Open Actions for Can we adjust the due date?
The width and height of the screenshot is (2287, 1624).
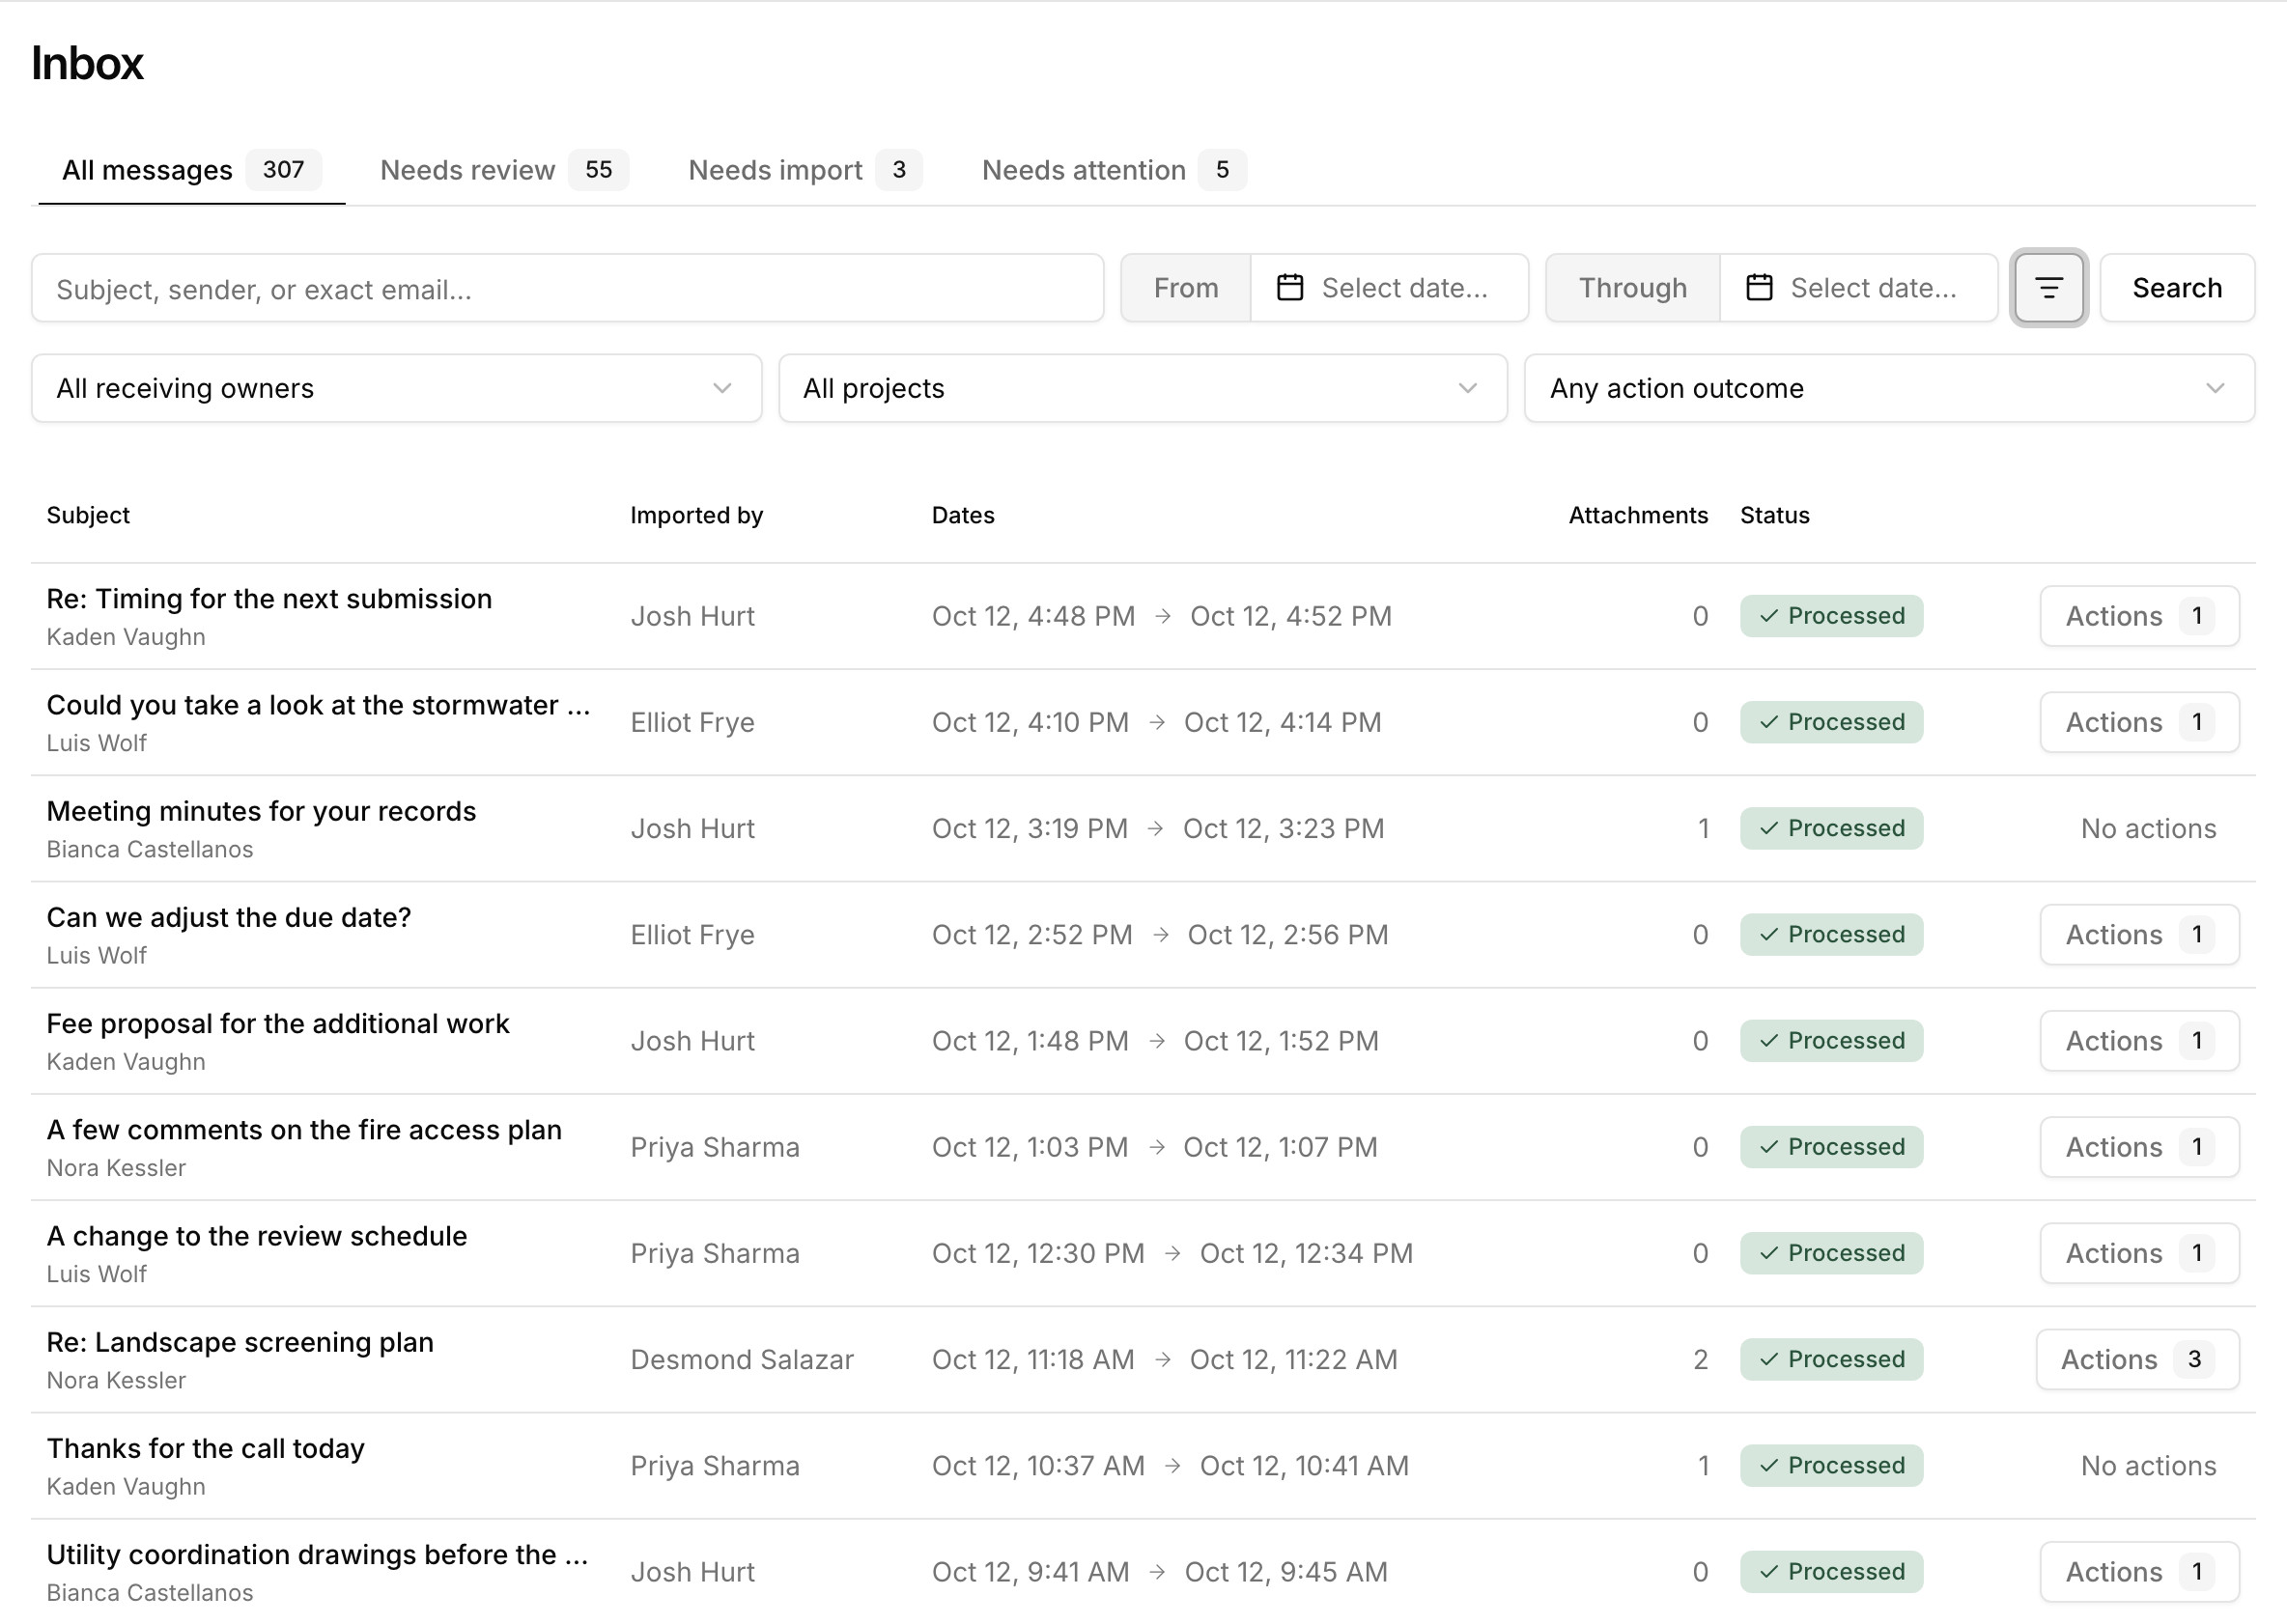point(2139,935)
